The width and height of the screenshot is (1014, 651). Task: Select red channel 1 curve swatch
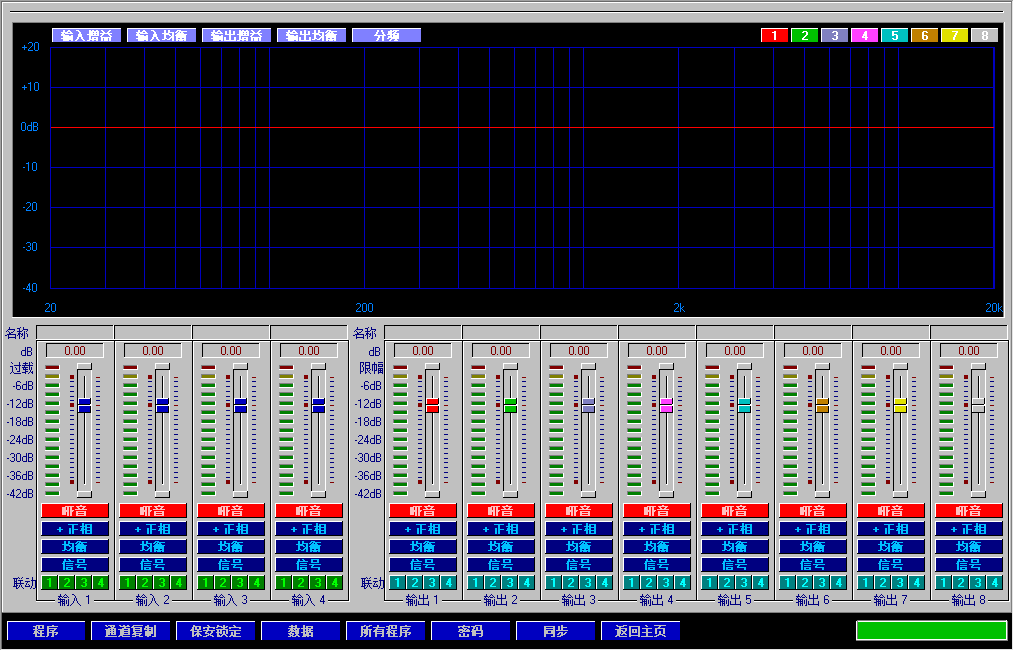click(775, 36)
